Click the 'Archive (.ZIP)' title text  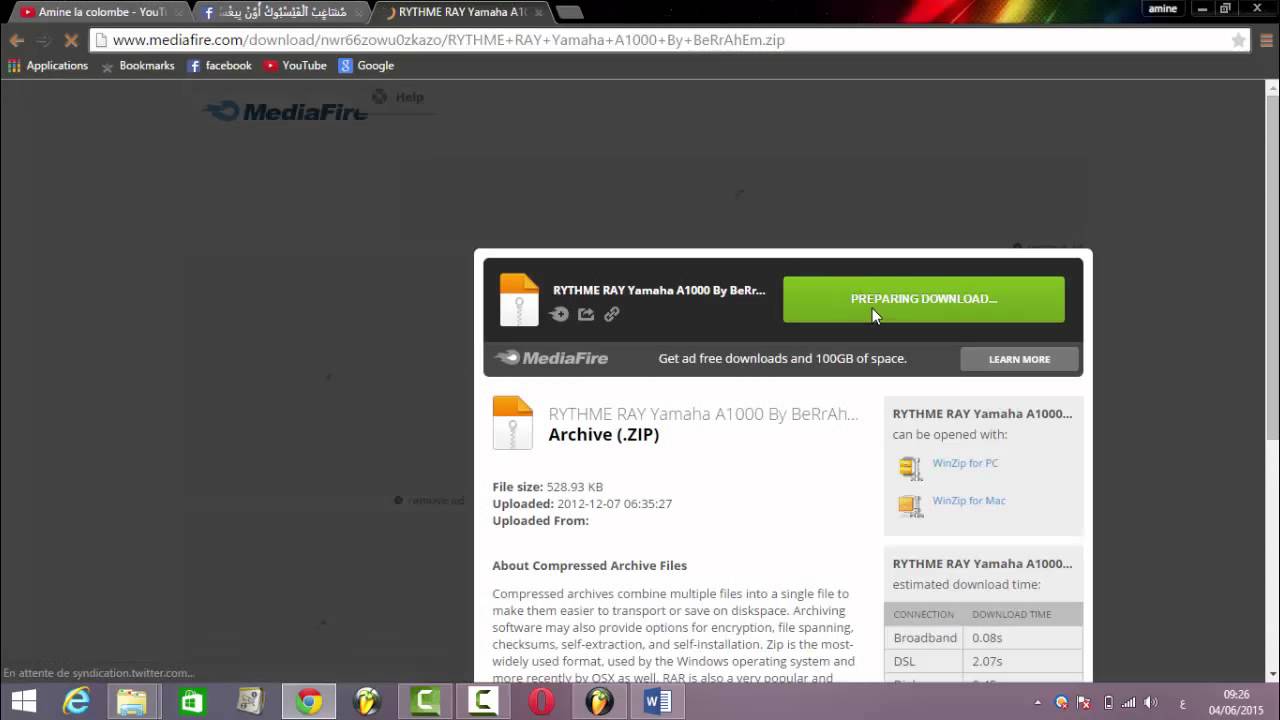coord(604,435)
